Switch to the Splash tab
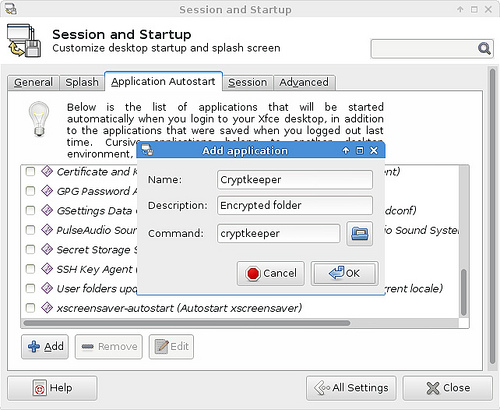 pos(82,82)
